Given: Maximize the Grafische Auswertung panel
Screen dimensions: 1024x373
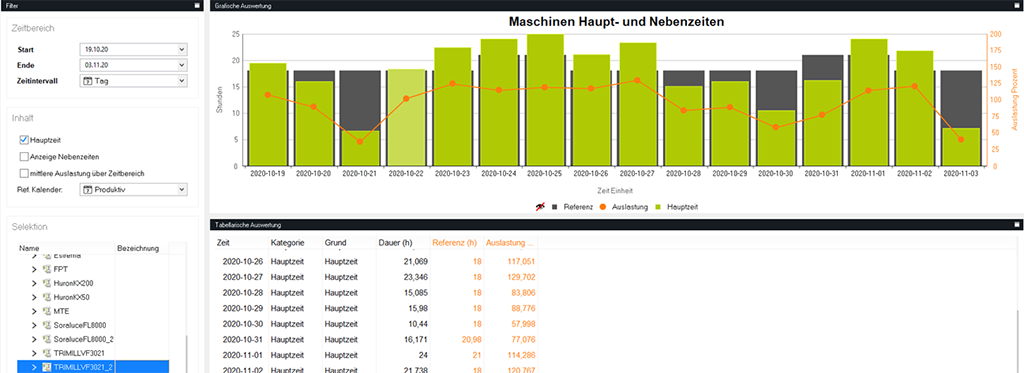Looking at the screenshot, I should point(1018,5).
